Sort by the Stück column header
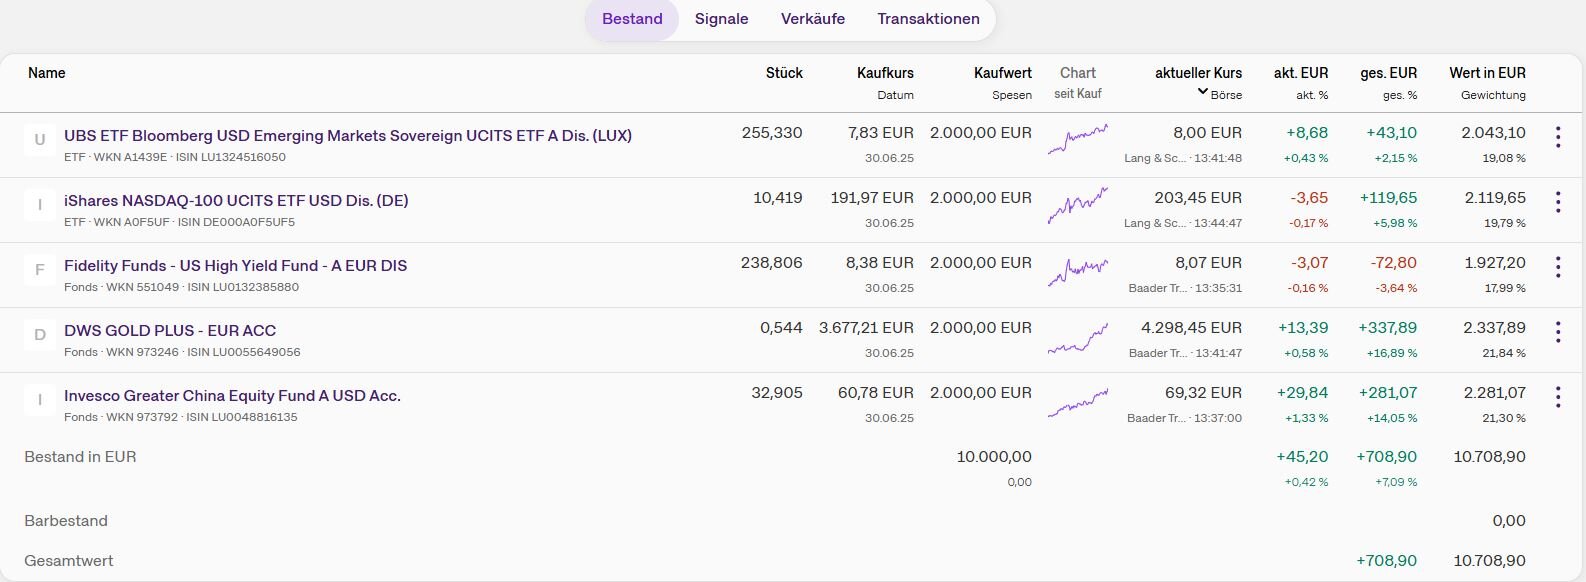The image size is (1586, 582). coord(784,73)
